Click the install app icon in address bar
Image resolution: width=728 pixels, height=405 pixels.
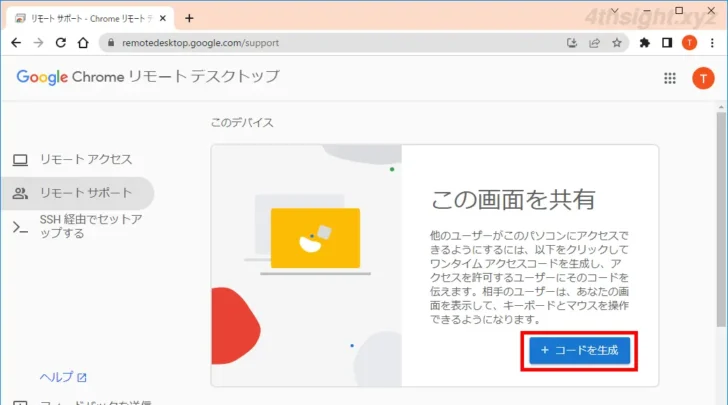point(572,43)
